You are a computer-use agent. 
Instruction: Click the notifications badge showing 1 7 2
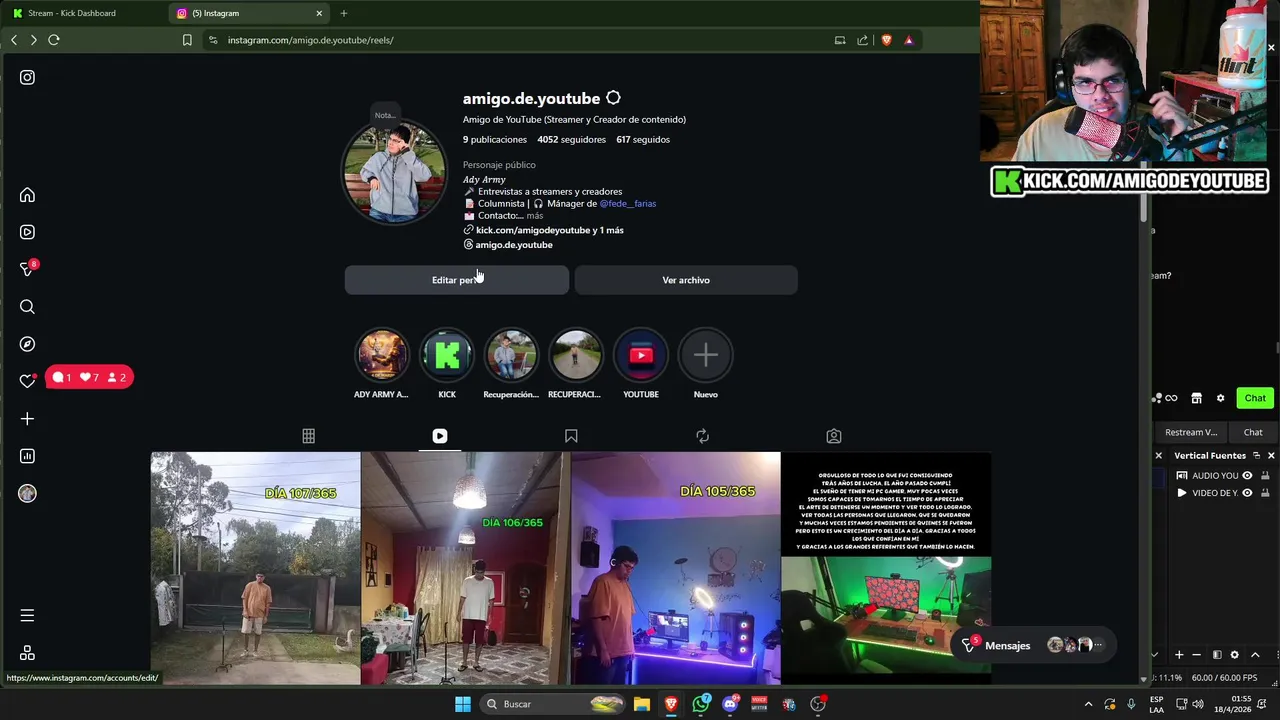[x=89, y=377]
